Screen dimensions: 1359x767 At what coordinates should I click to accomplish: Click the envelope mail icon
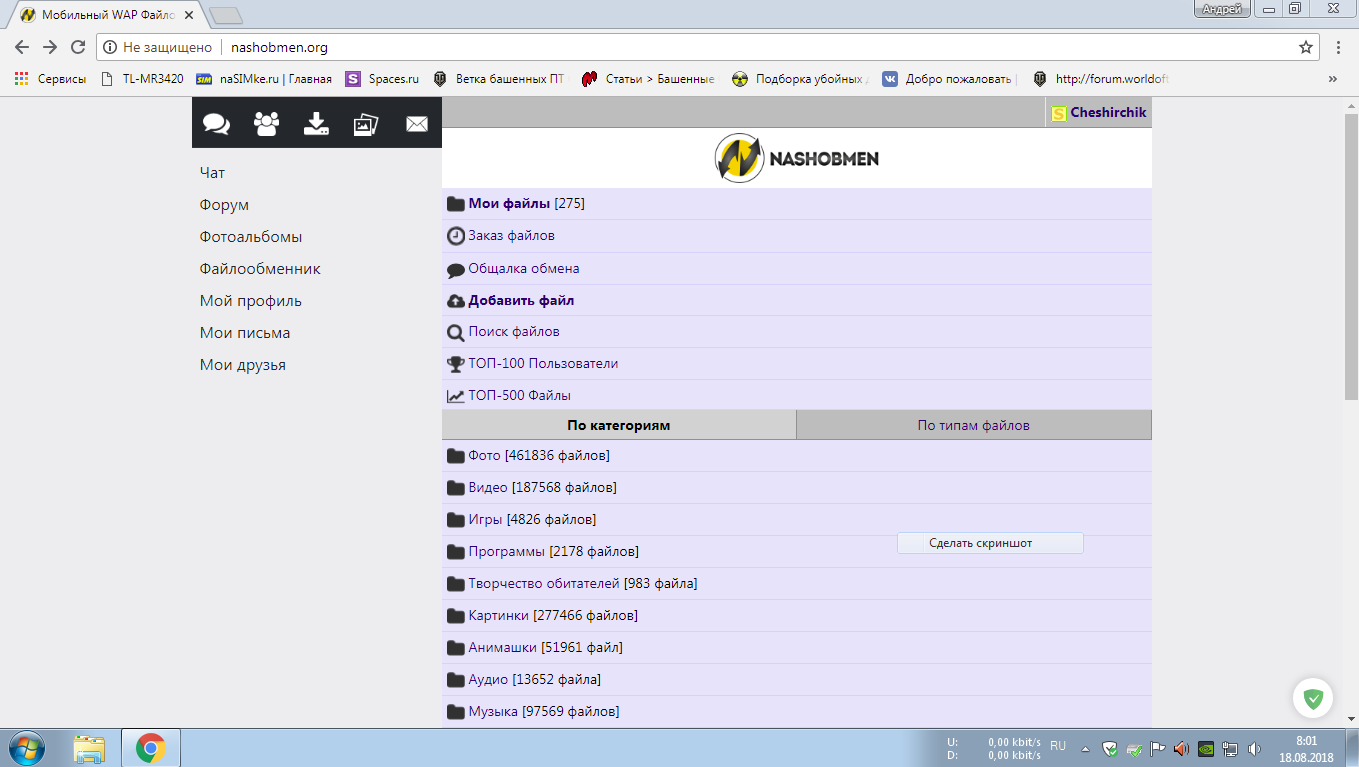point(416,124)
